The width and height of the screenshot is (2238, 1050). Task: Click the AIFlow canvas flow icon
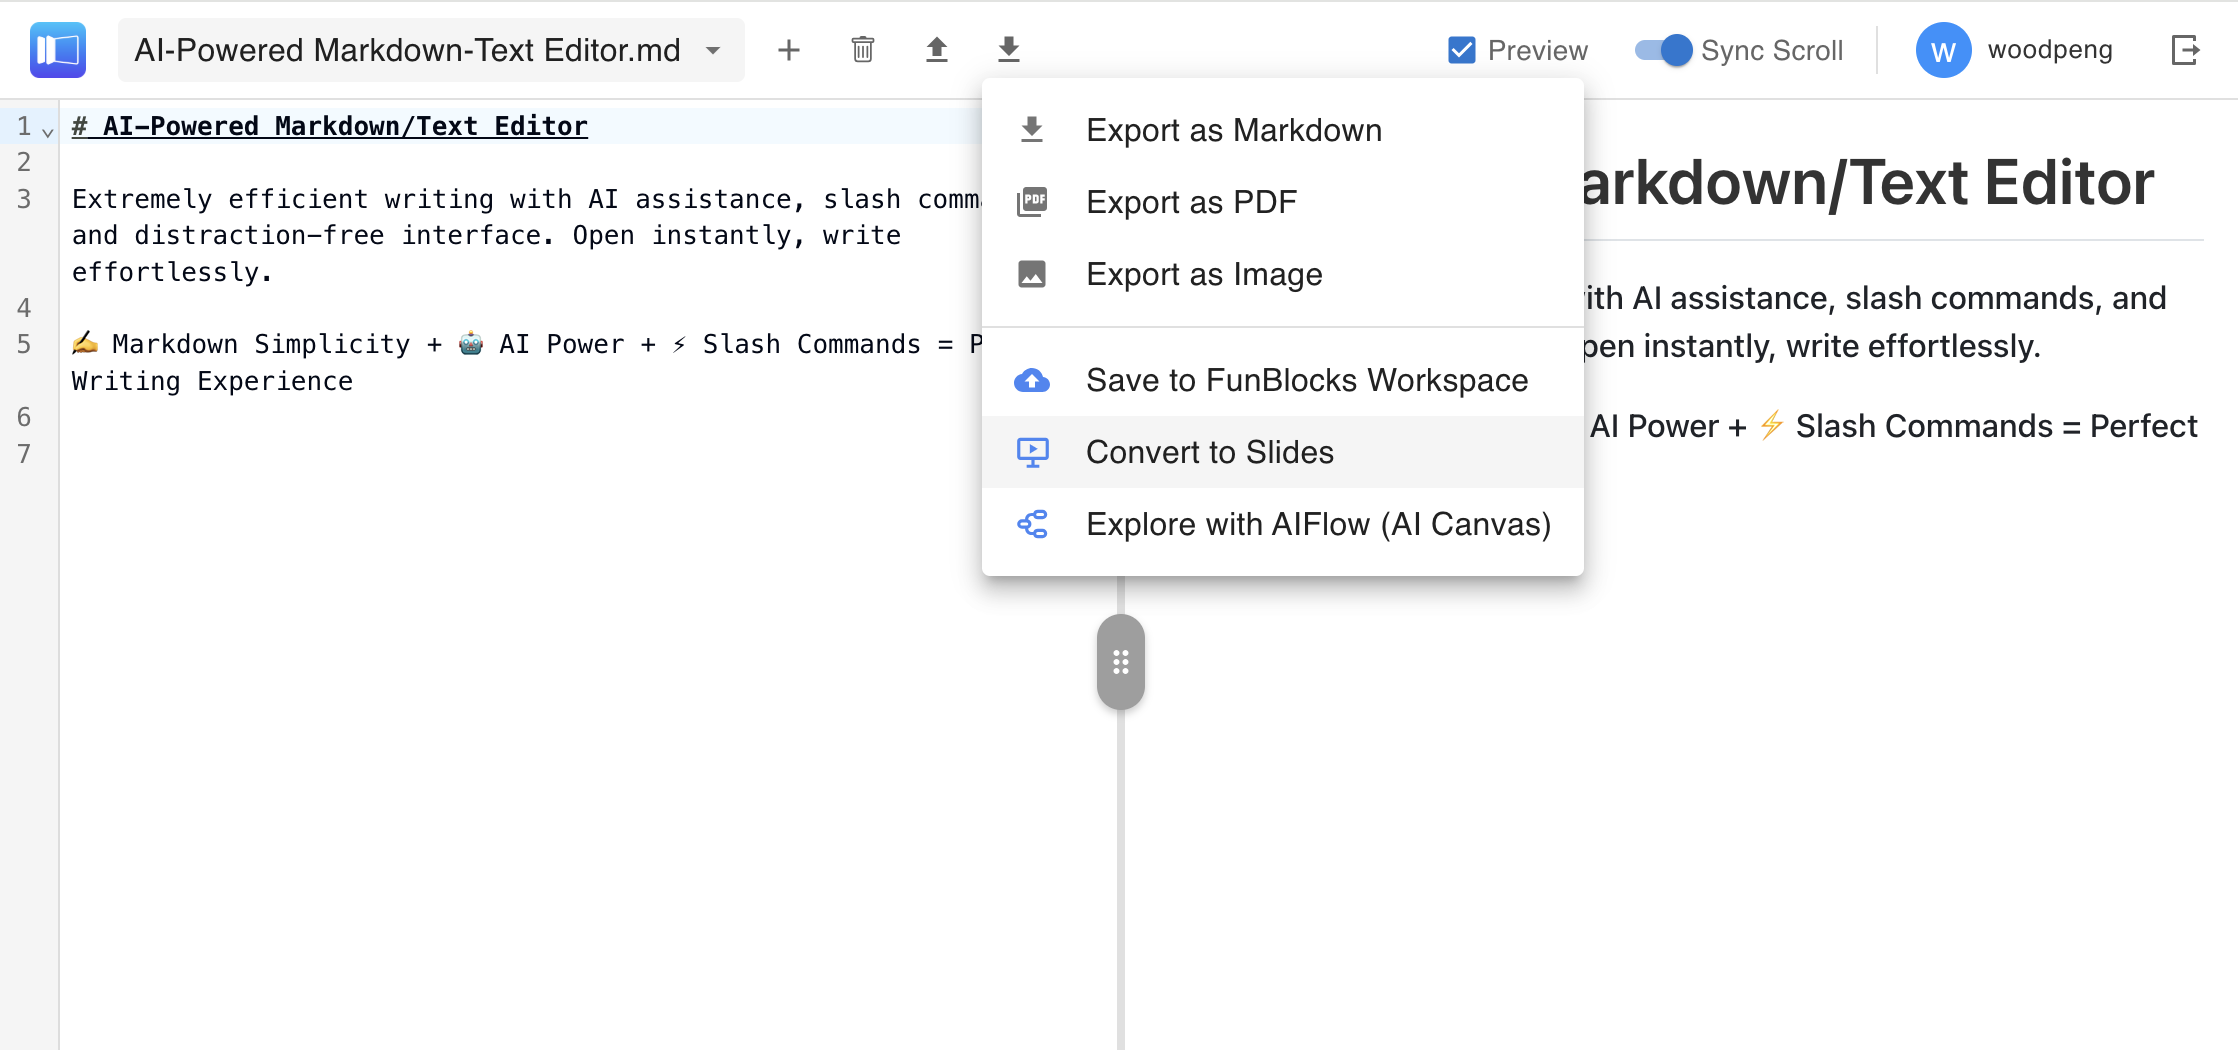pyautogui.click(x=1032, y=523)
